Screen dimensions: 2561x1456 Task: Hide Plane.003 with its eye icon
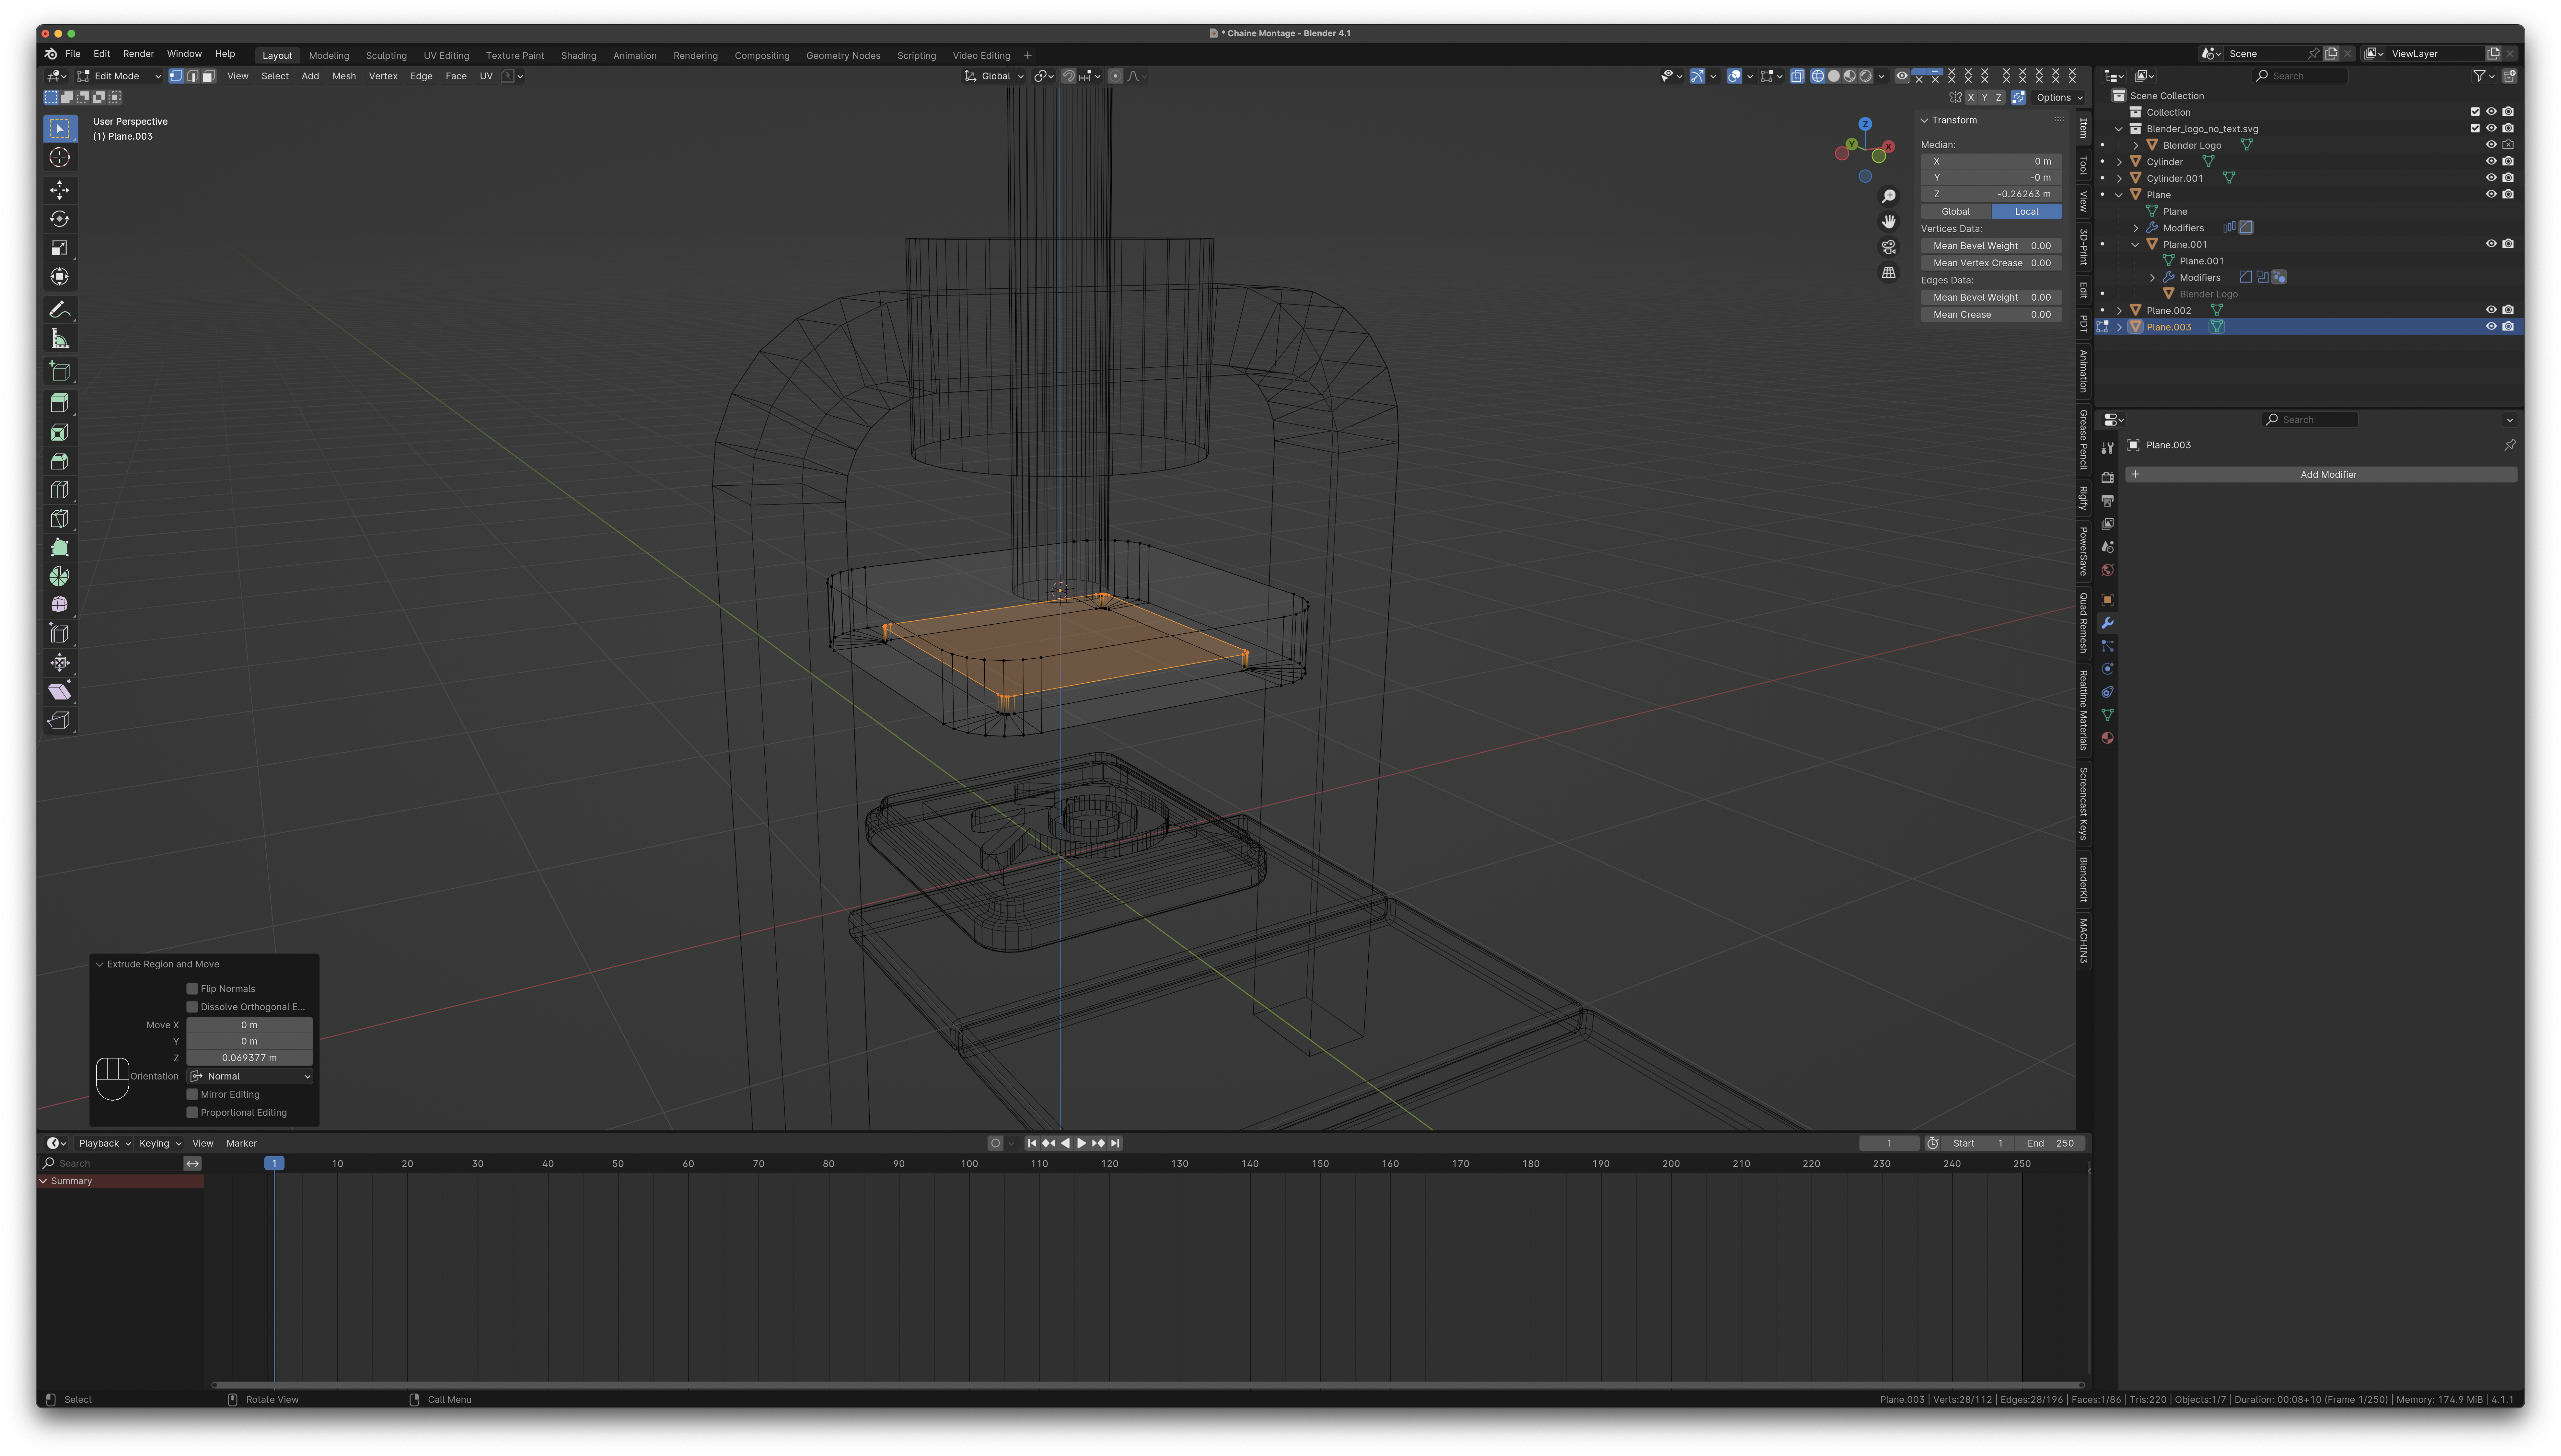(x=2491, y=327)
